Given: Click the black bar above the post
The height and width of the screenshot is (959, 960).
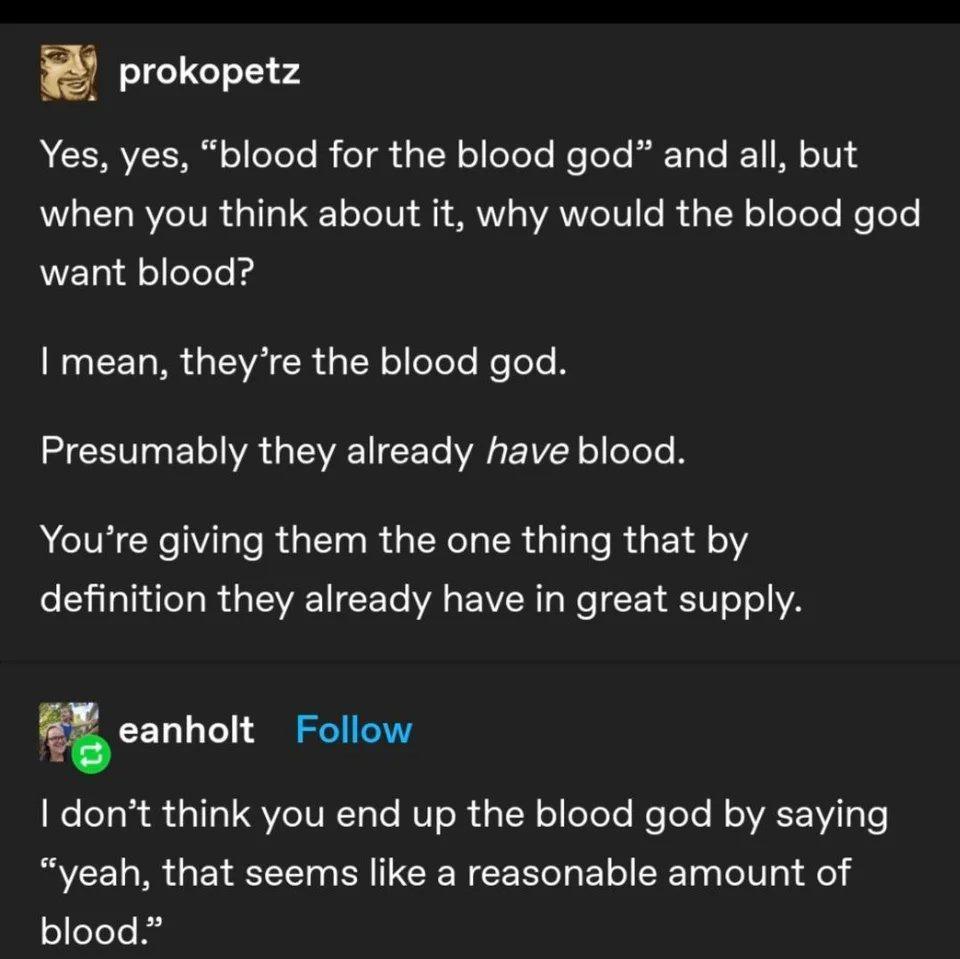Looking at the screenshot, I should [480, 11].
